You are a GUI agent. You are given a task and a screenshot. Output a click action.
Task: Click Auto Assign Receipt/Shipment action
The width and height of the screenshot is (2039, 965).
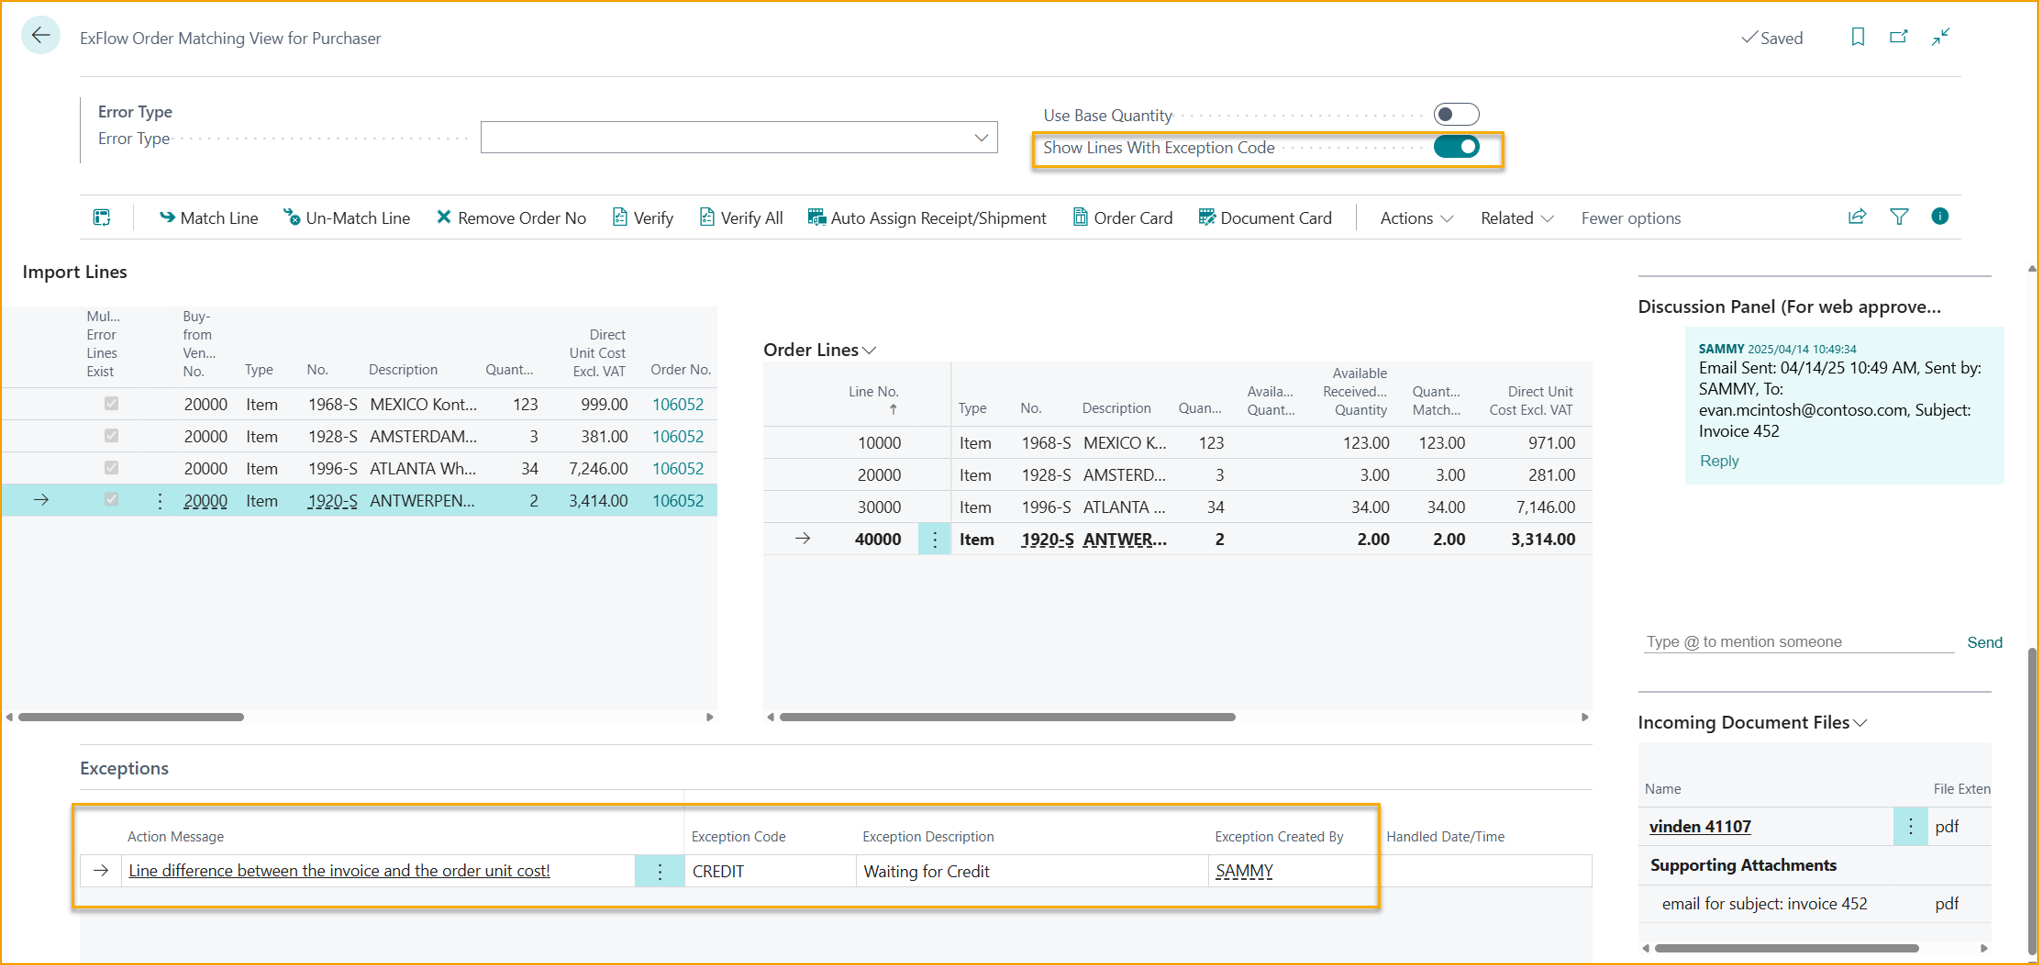(x=927, y=218)
